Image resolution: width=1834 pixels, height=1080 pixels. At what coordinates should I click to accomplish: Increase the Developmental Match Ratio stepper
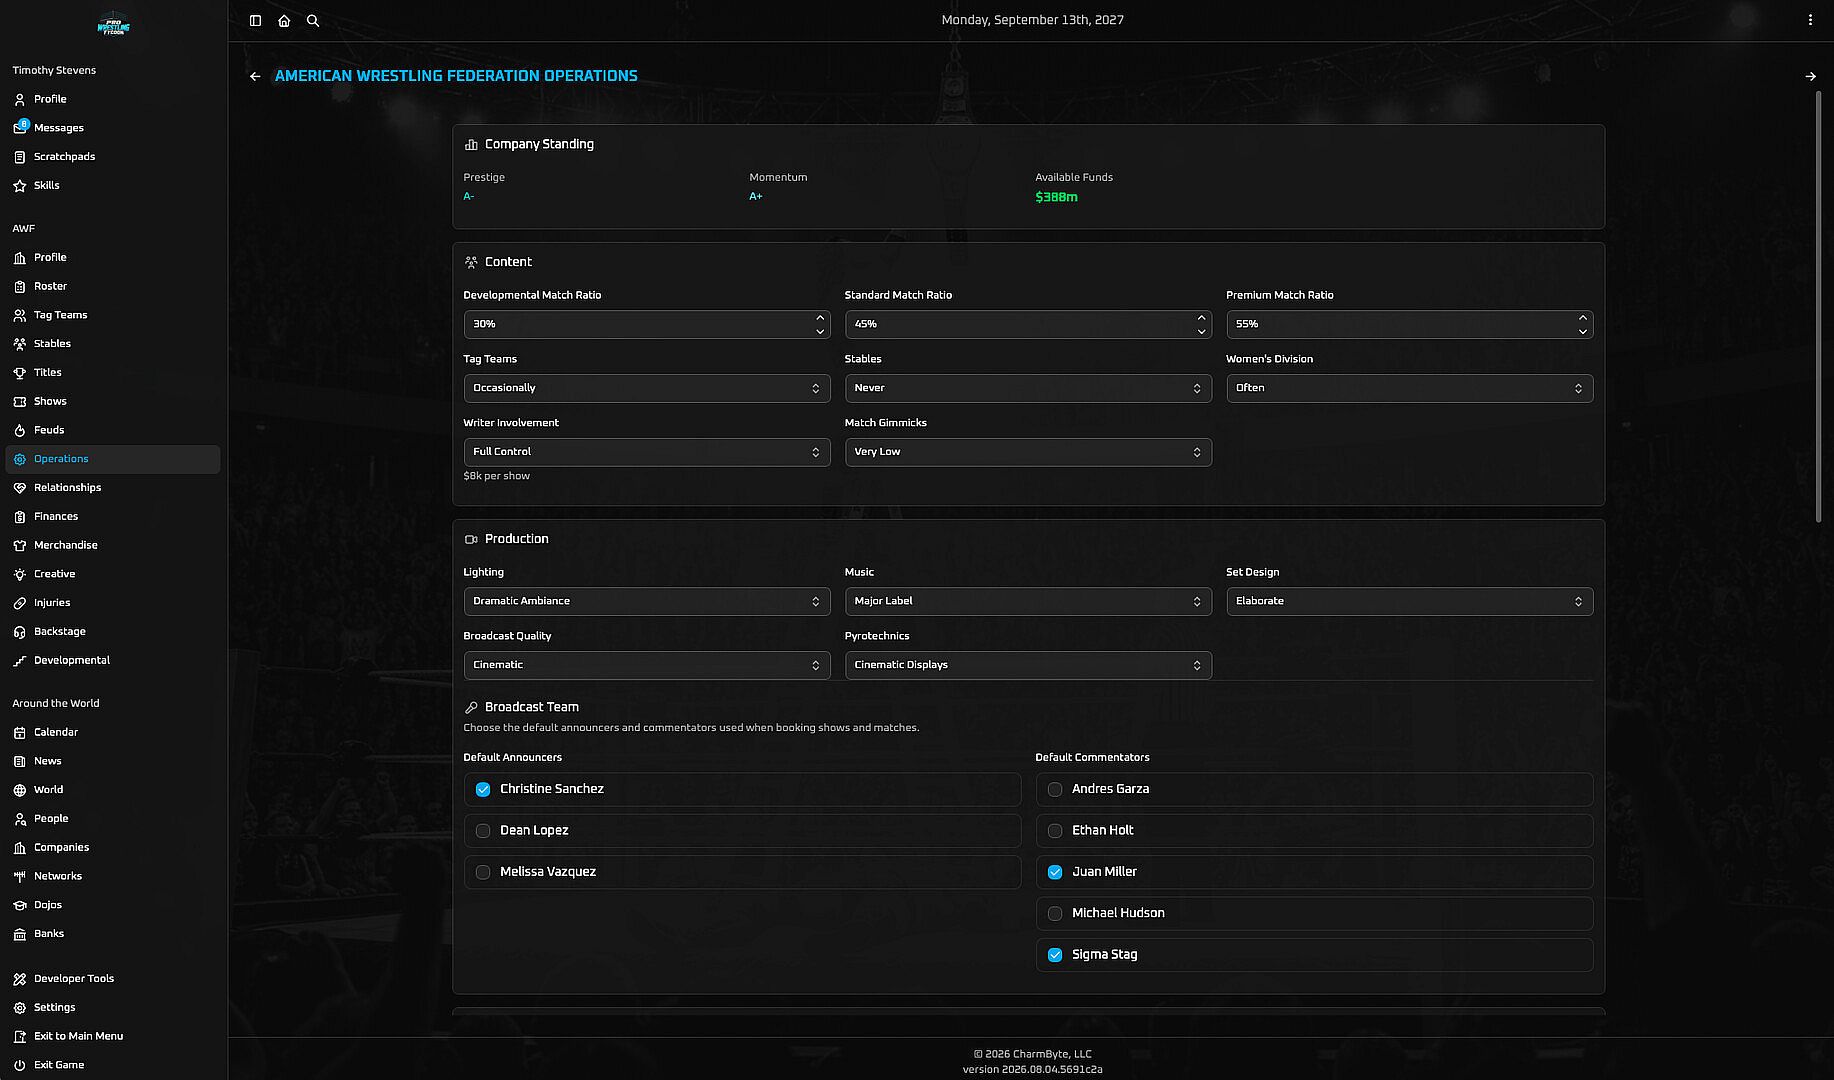click(x=820, y=318)
